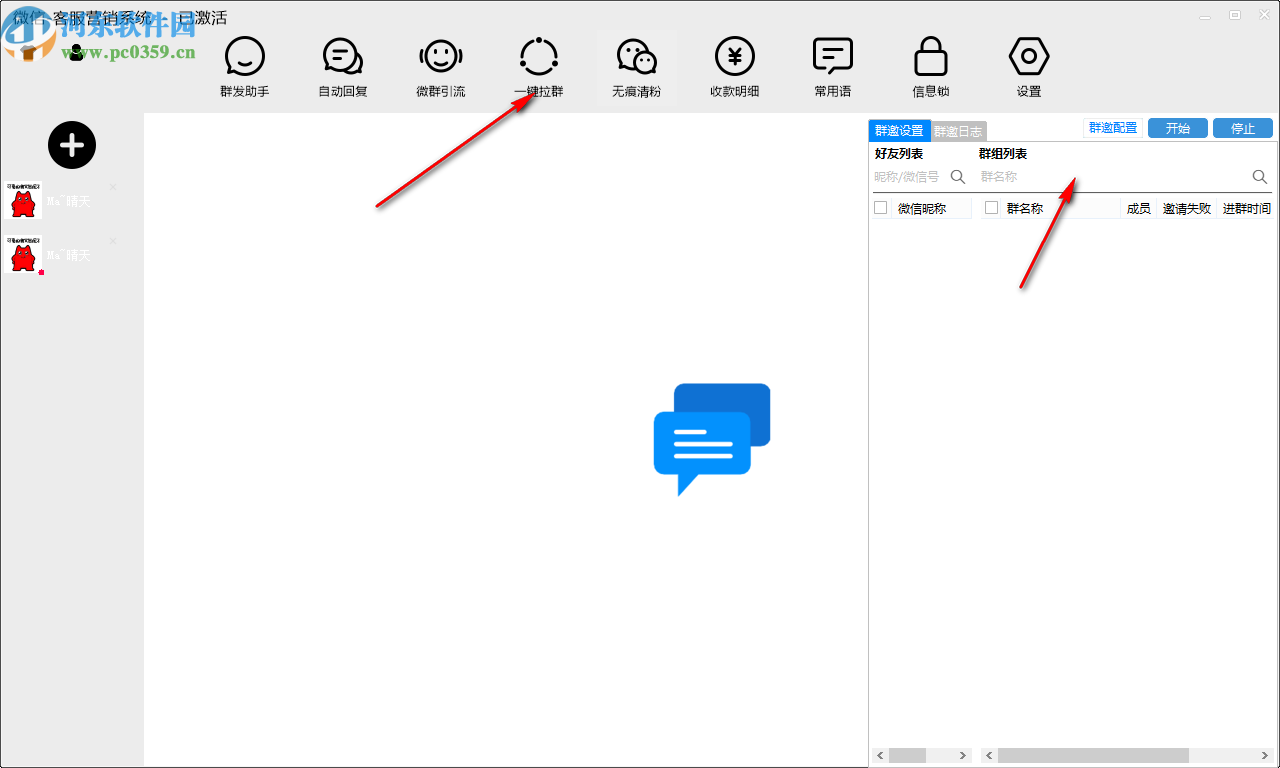Add new account with black plus button
The height and width of the screenshot is (768, 1280).
tap(72, 145)
